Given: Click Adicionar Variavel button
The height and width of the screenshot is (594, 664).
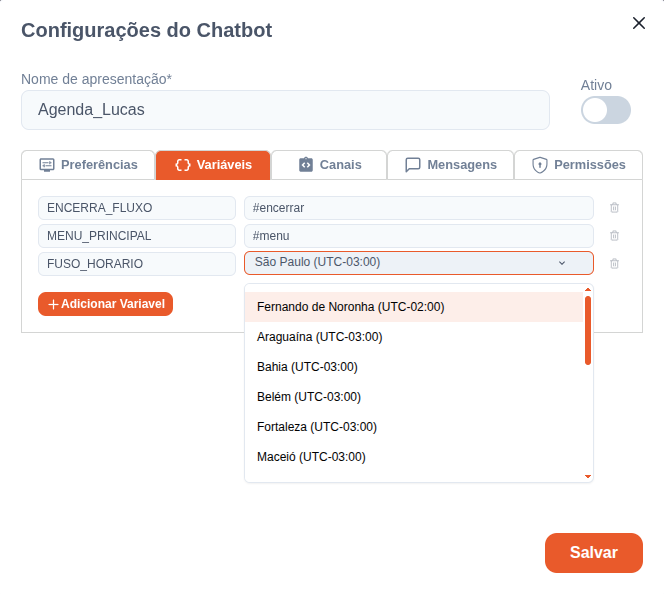Looking at the screenshot, I should 105,304.
